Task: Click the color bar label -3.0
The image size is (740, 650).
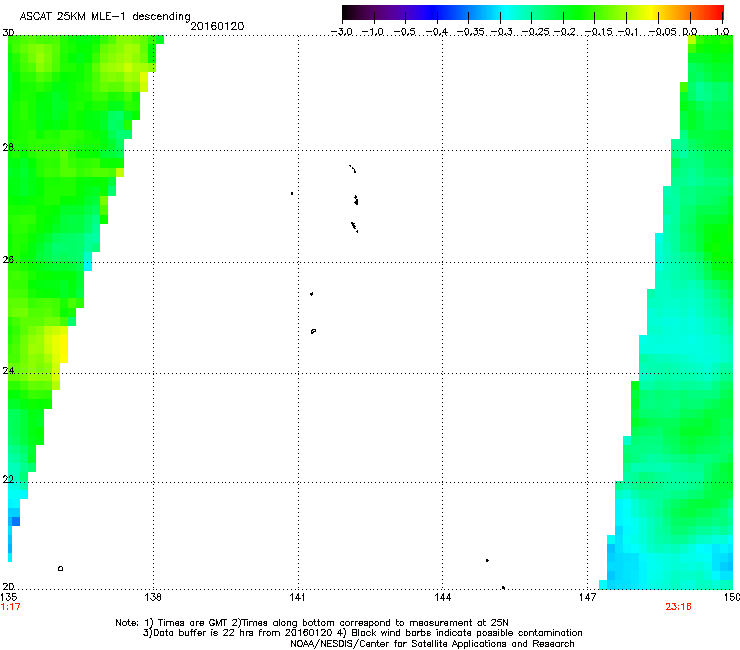Action: [342, 32]
